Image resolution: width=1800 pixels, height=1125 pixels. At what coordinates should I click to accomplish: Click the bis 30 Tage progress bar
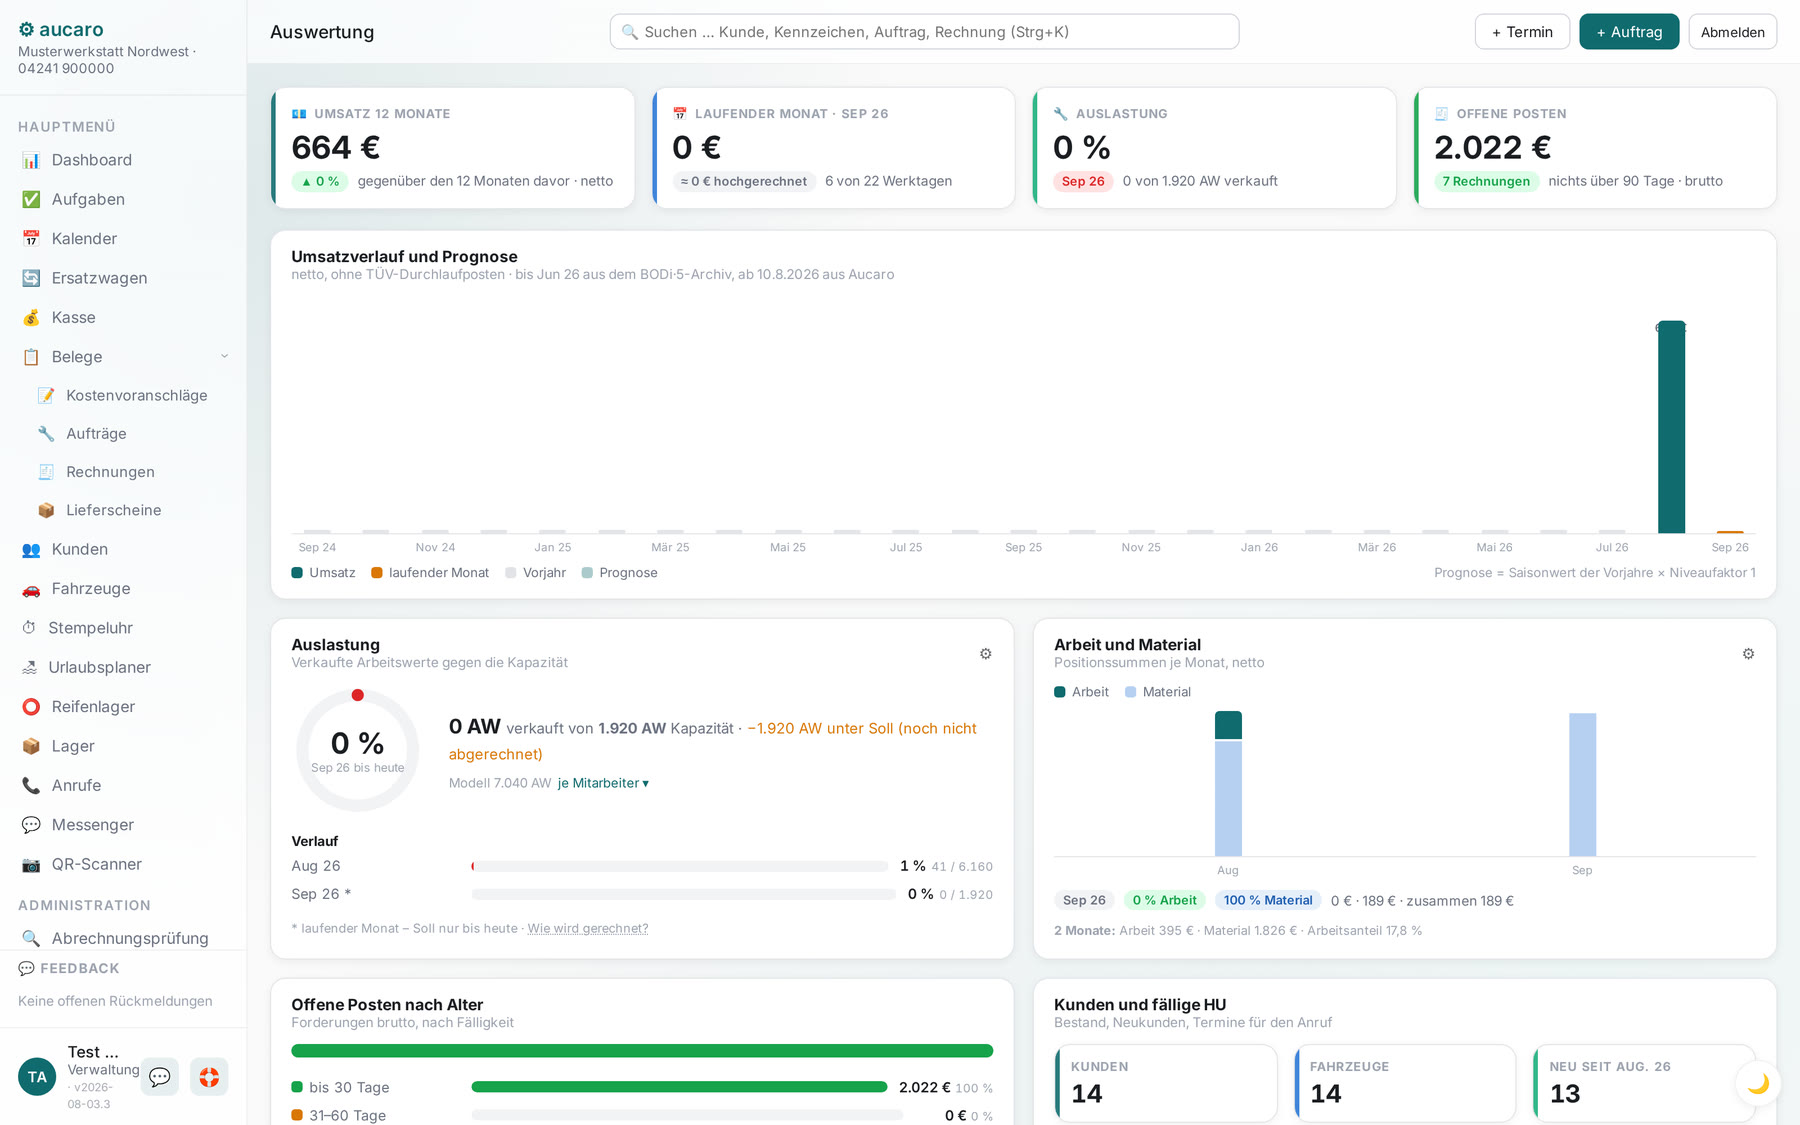679,1087
